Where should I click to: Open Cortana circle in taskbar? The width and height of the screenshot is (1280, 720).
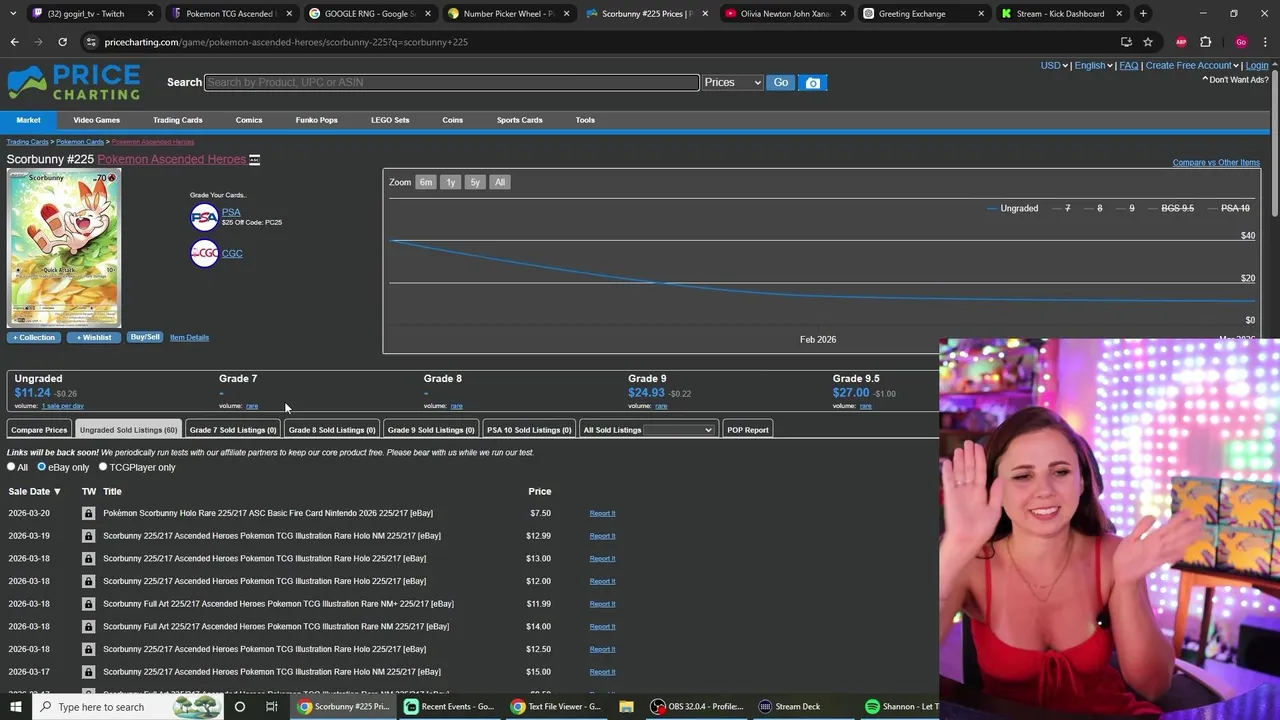click(239, 707)
